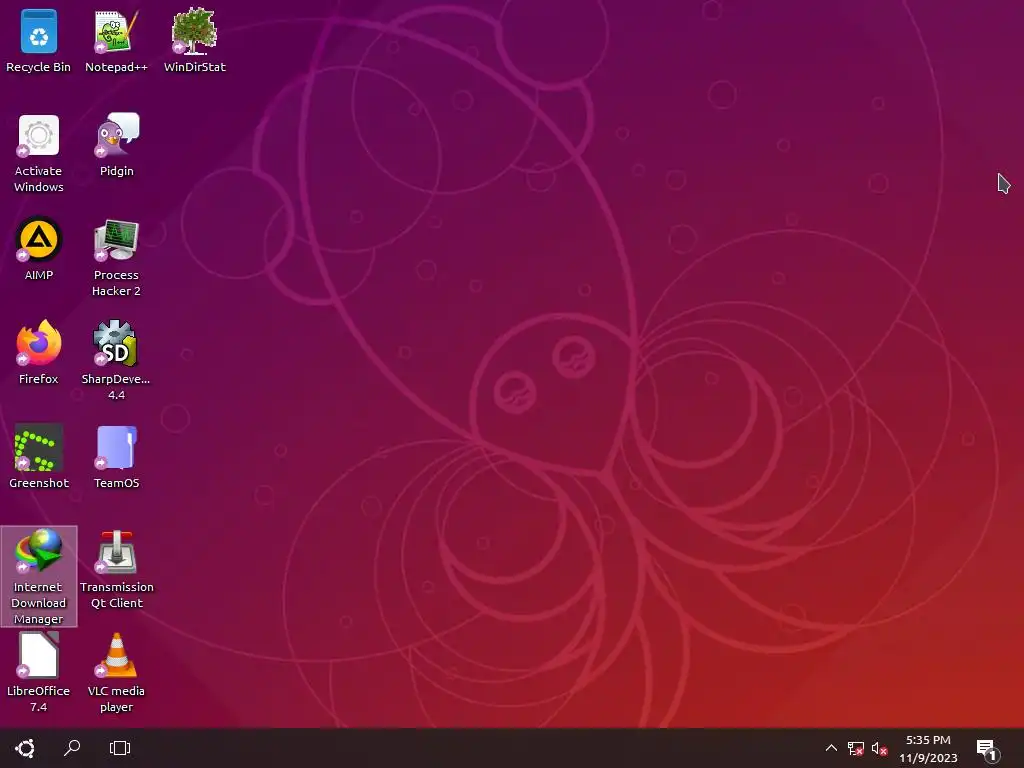This screenshot has height=768, width=1024.
Task: Open the Transmission Qt Client shortcut
Action: (x=116, y=569)
